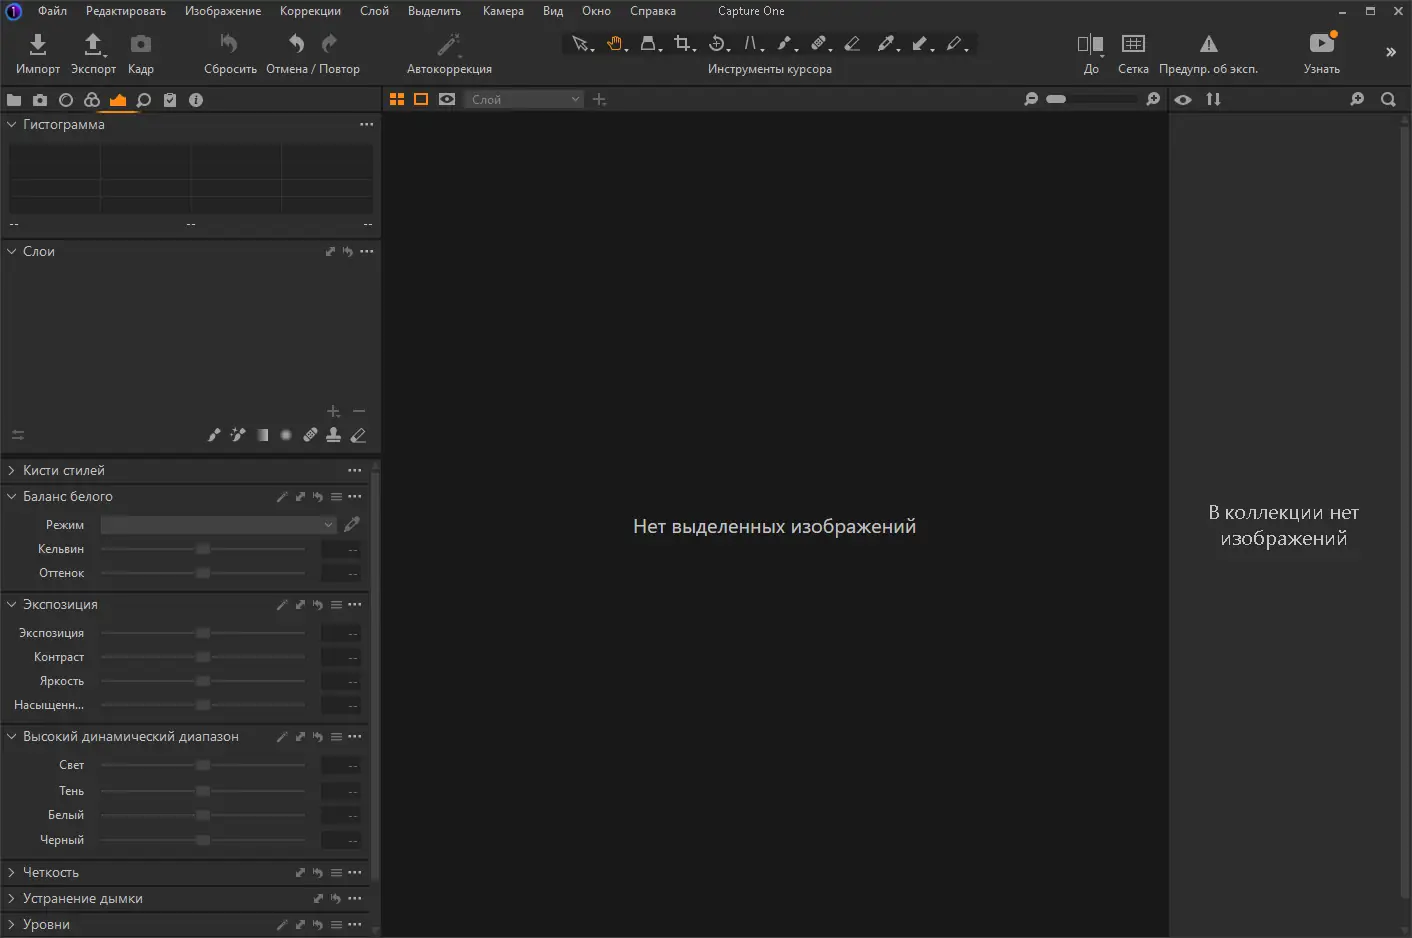Open the Library folder tool tab
The width and height of the screenshot is (1412, 938).
pos(14,100)
